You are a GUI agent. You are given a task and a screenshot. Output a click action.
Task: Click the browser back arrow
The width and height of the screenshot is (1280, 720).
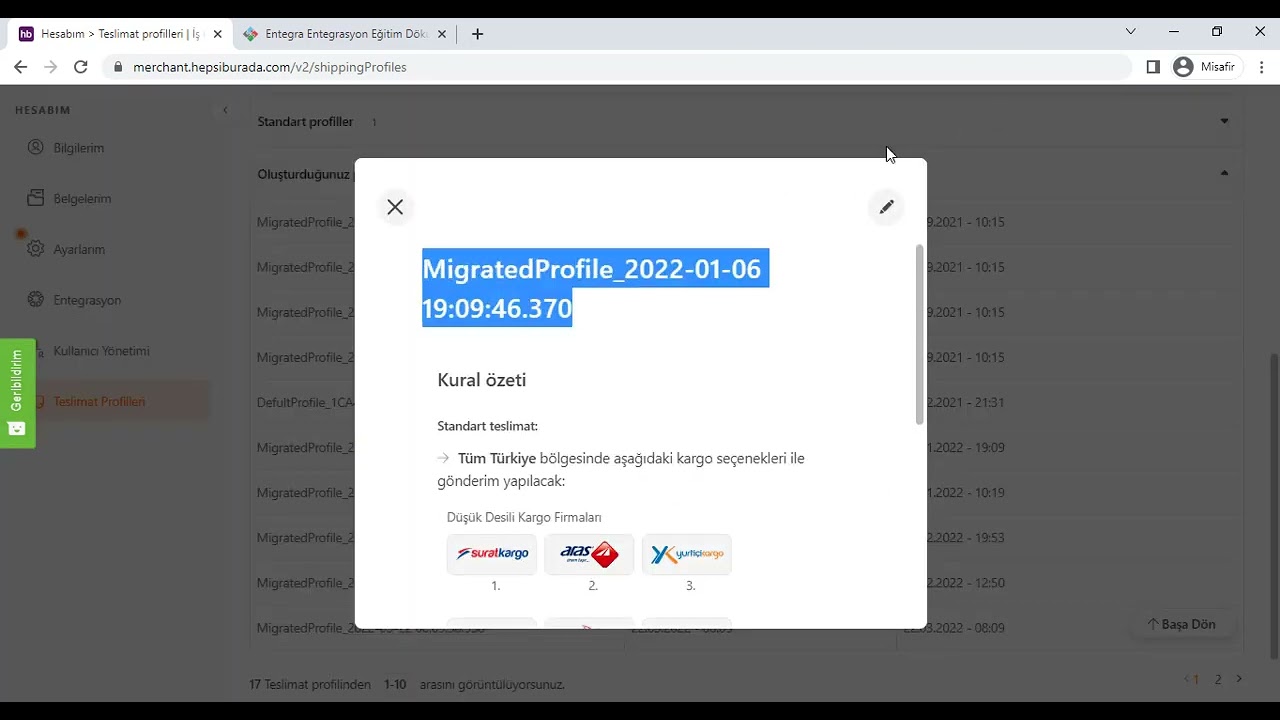click(x=21, y=67)
